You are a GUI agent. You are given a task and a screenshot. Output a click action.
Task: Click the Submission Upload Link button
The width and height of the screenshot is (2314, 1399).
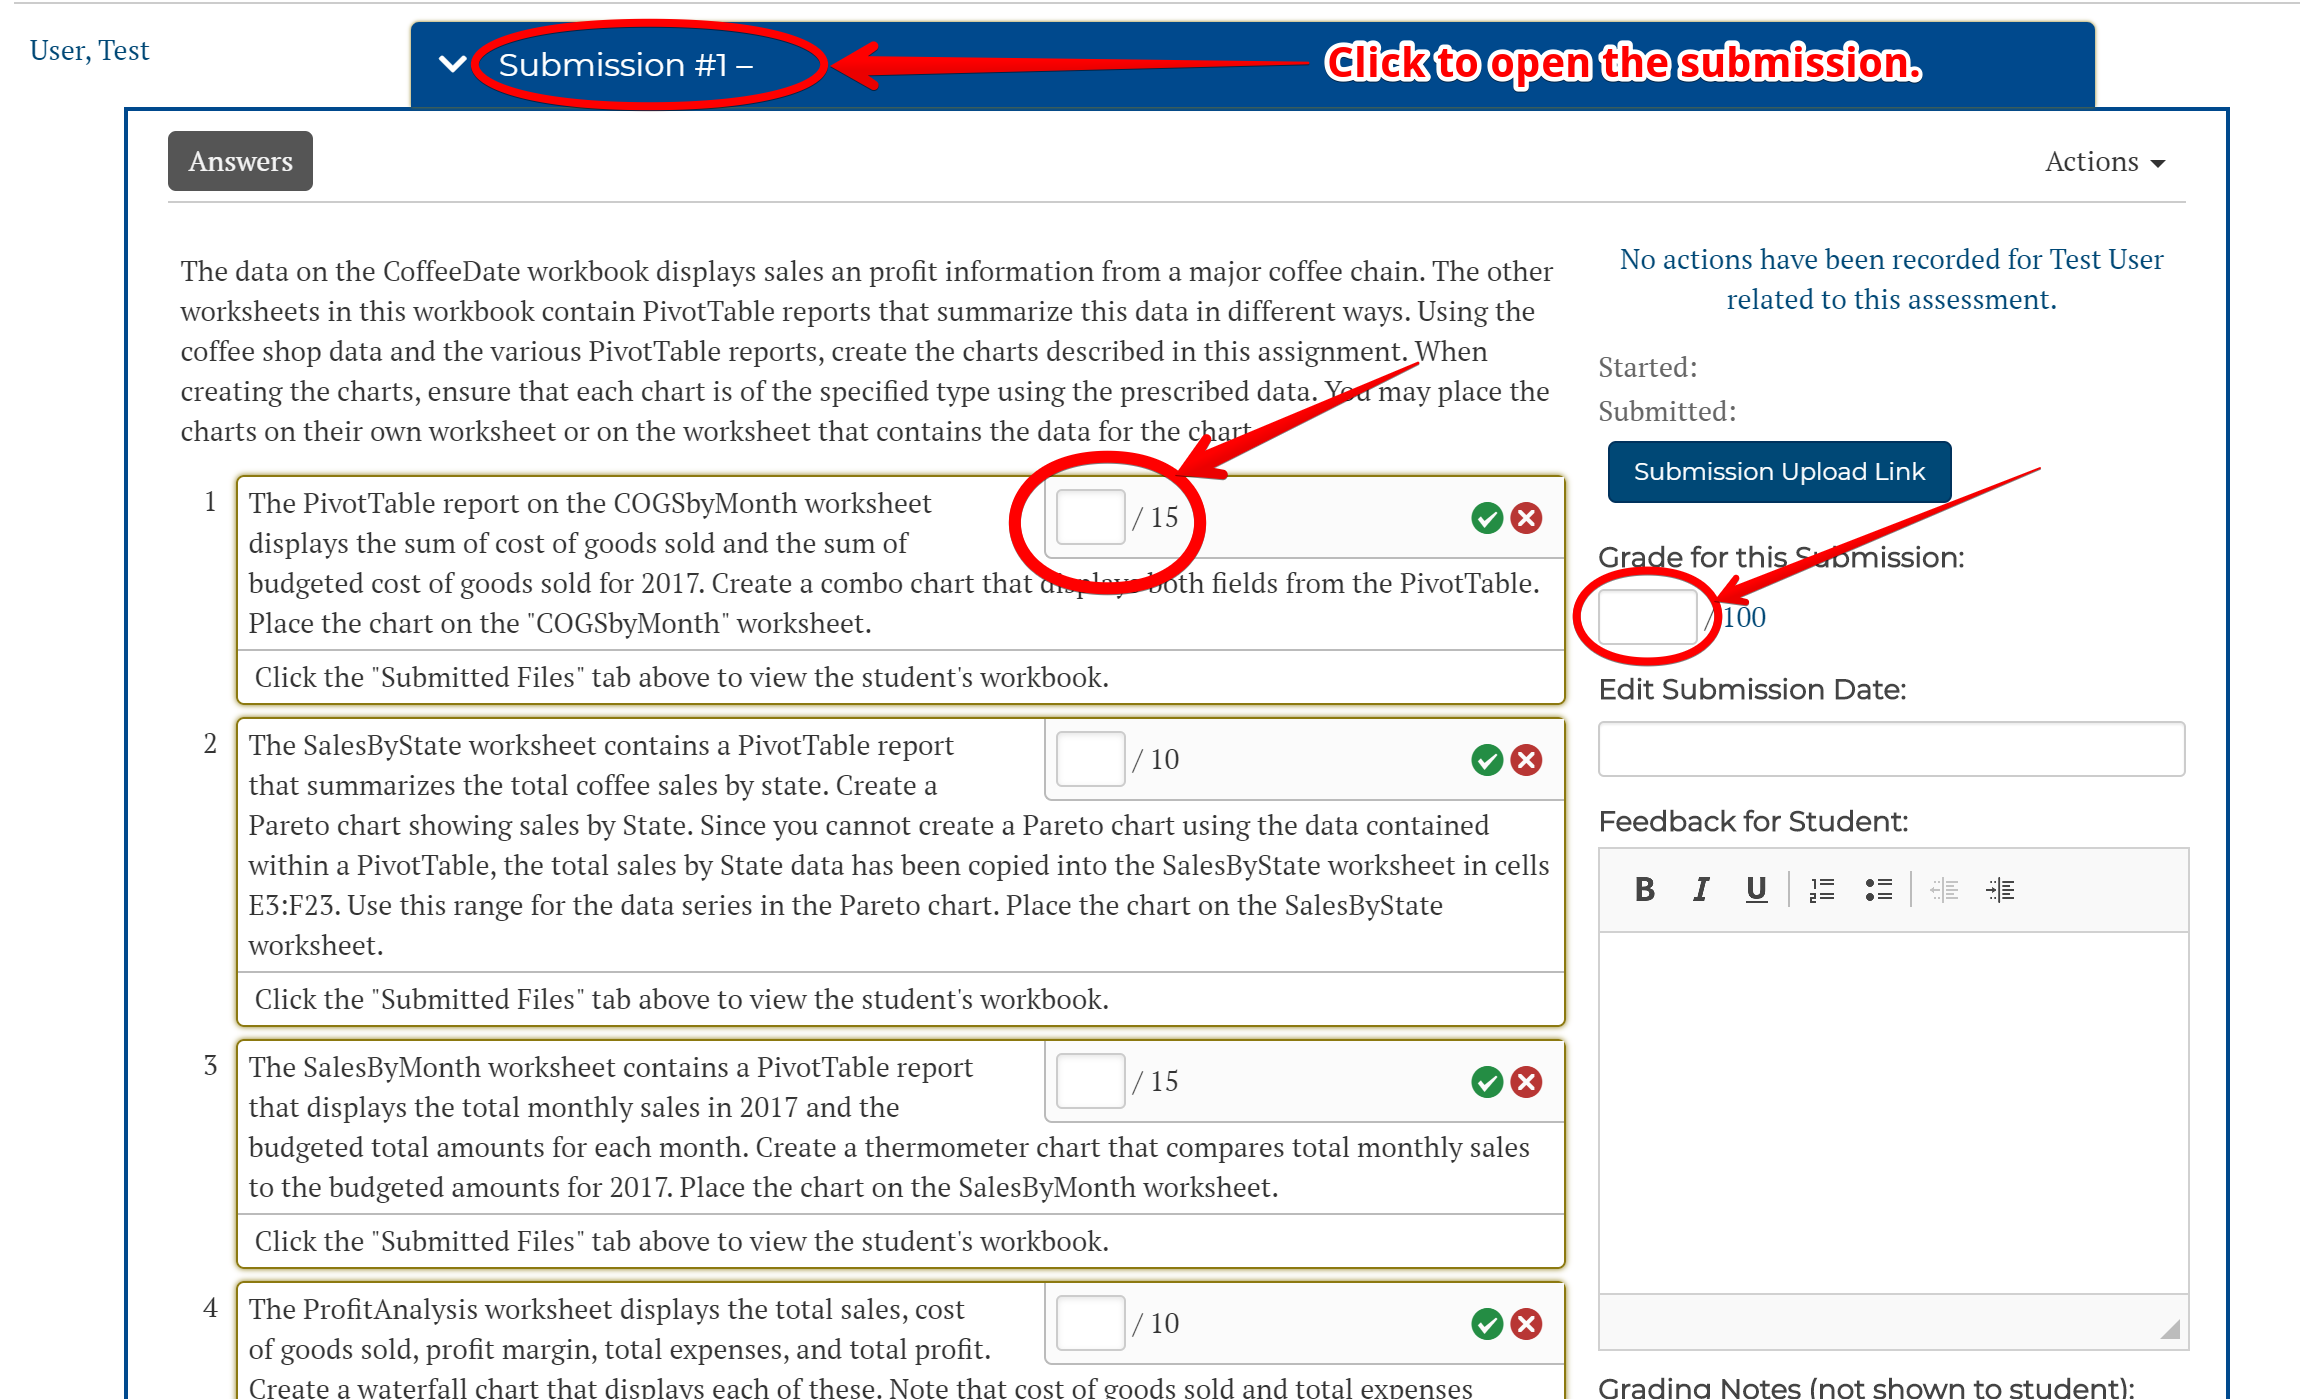(1778, 472)
